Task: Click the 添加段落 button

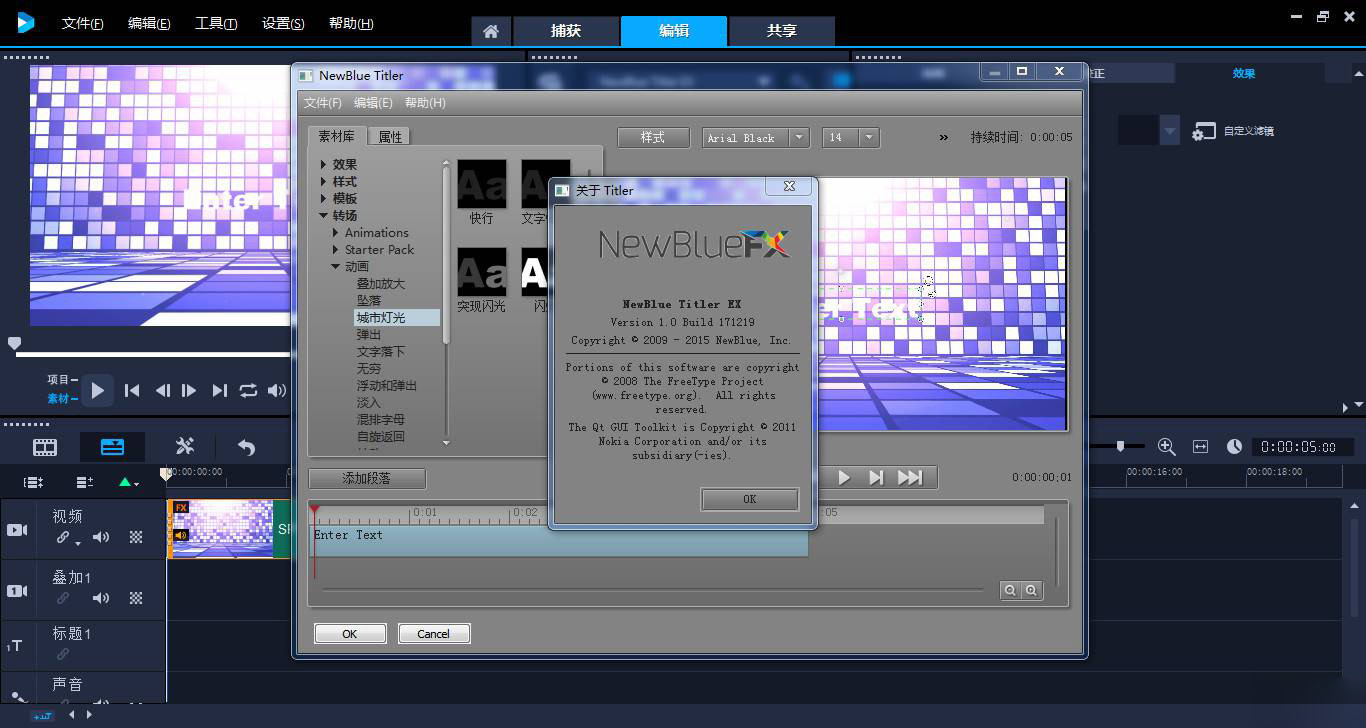Action: [x=367, y=479]
